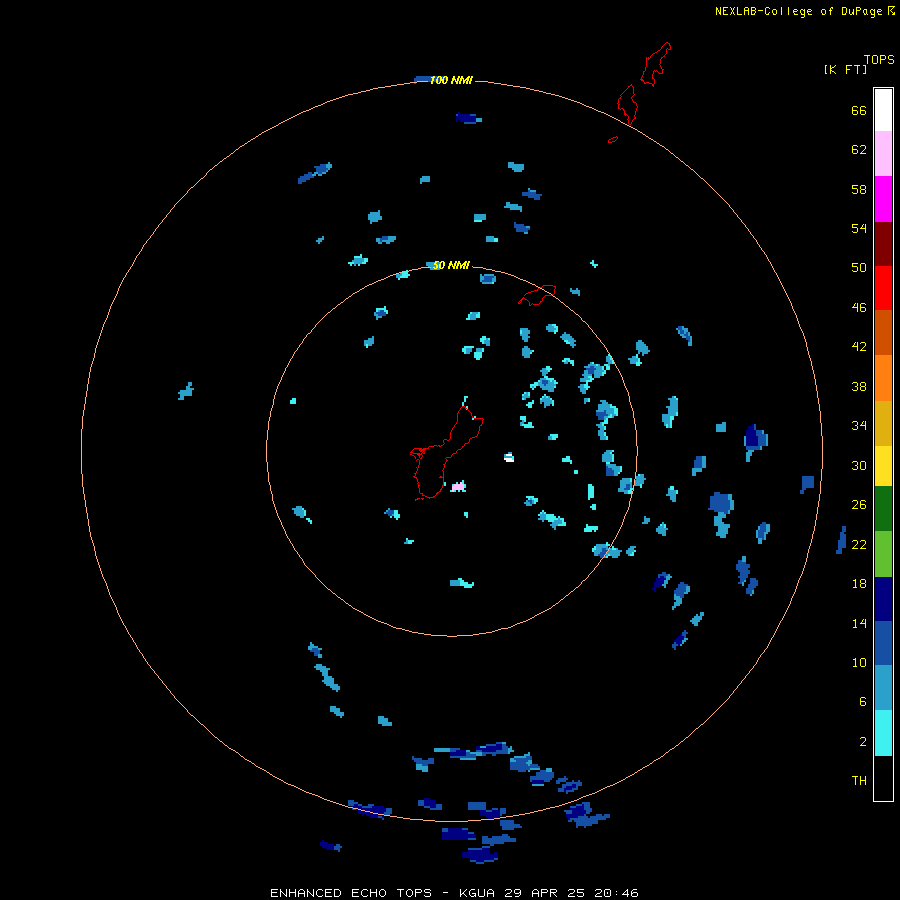The width and height of the screenshot is (900, 900).
Task: Click the "NEXLAB-College of DuPage" credit text
Action: 798,11
